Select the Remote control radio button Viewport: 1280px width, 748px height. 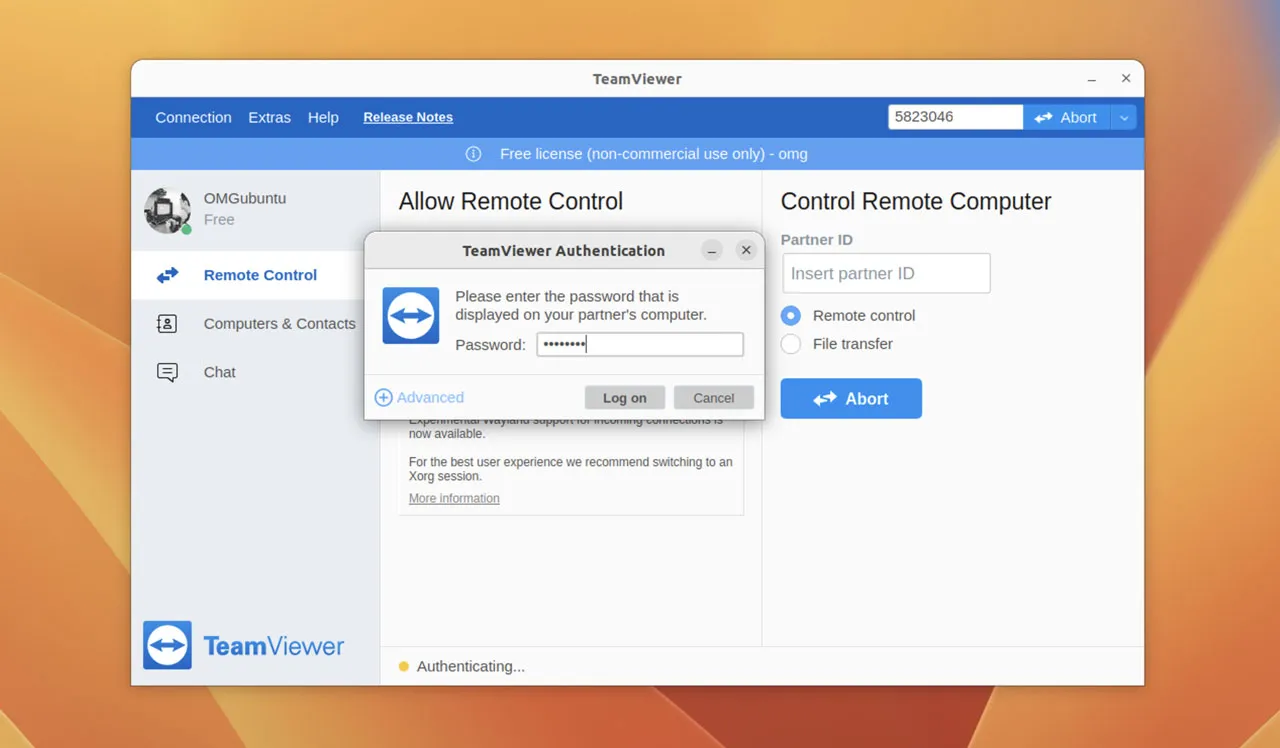(x=790, y=315)
